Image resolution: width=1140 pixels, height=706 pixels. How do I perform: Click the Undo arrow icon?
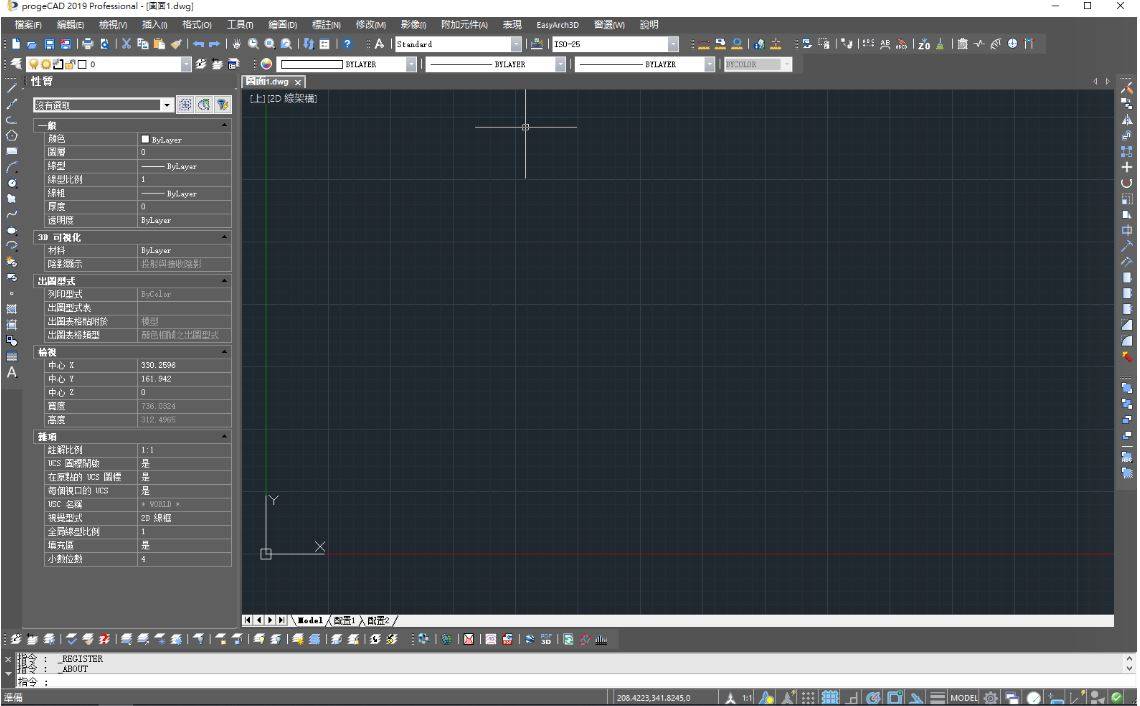pyautogui.click(x=198, y=44)
